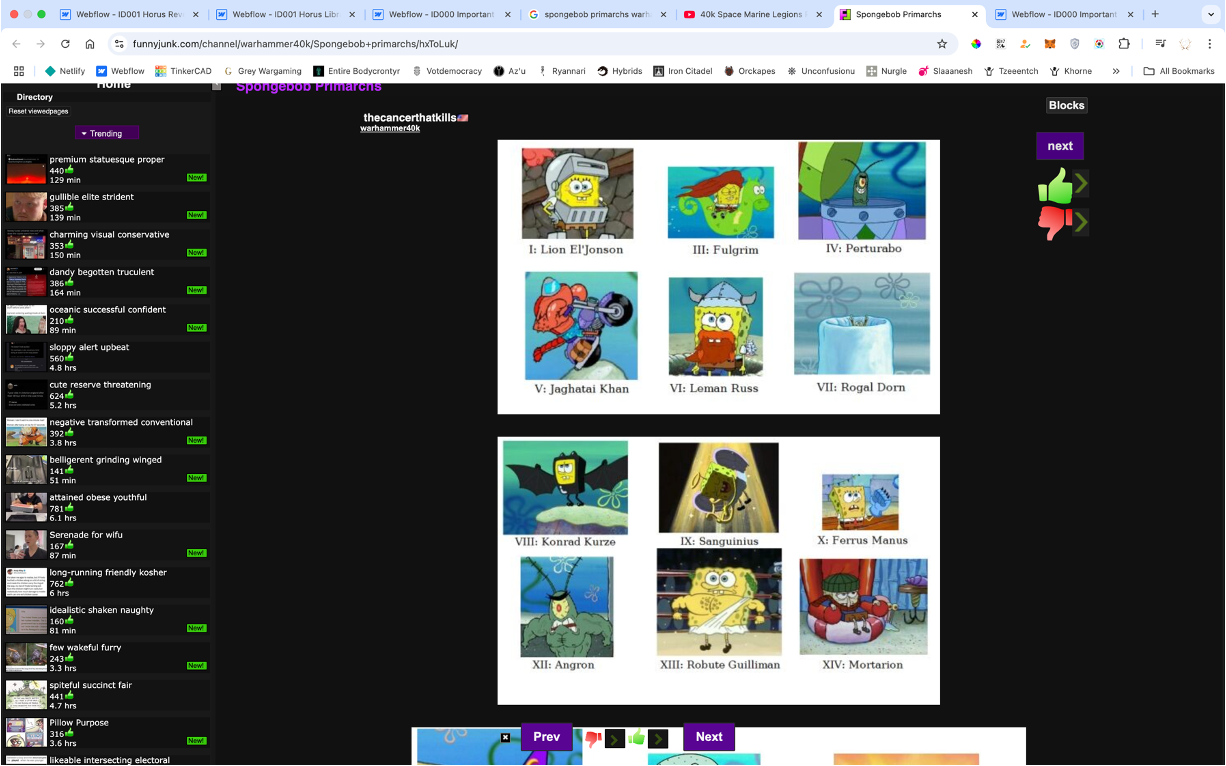Screen dimensions: 1226x766
Task: Click the Blocks button
Action: (x=1067, y=105)
